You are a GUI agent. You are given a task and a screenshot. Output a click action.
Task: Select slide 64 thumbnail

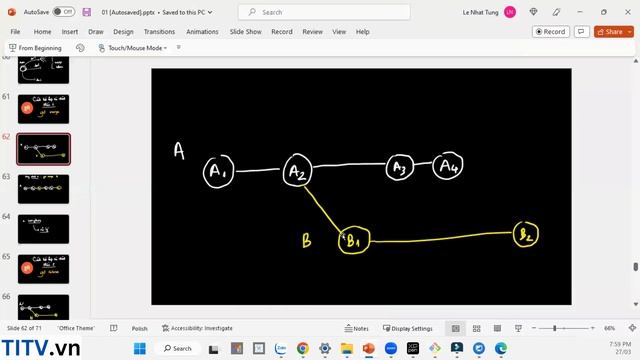(43, 229)
